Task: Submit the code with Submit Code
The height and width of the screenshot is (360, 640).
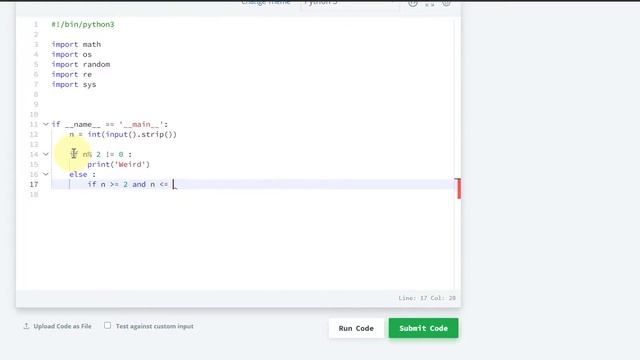Action: click(423, 328)
